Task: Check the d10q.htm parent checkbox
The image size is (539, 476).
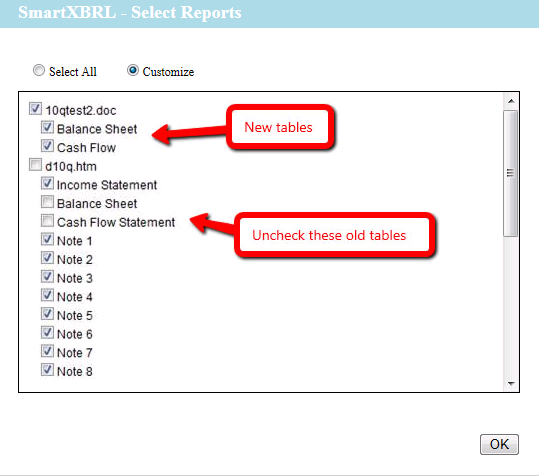Action: click(x=35, y=165)
